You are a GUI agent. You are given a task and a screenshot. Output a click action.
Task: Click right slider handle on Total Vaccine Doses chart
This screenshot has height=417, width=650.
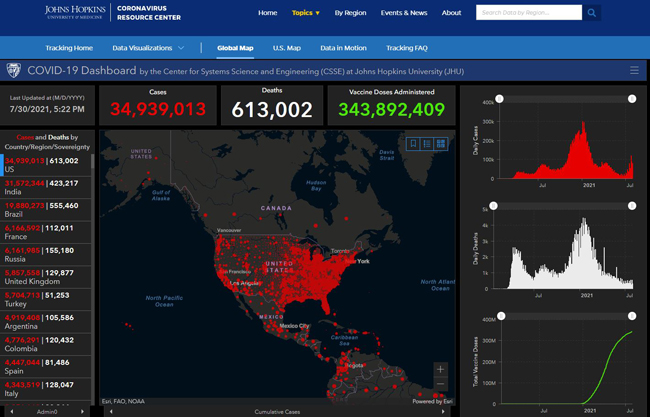(632, 316)
